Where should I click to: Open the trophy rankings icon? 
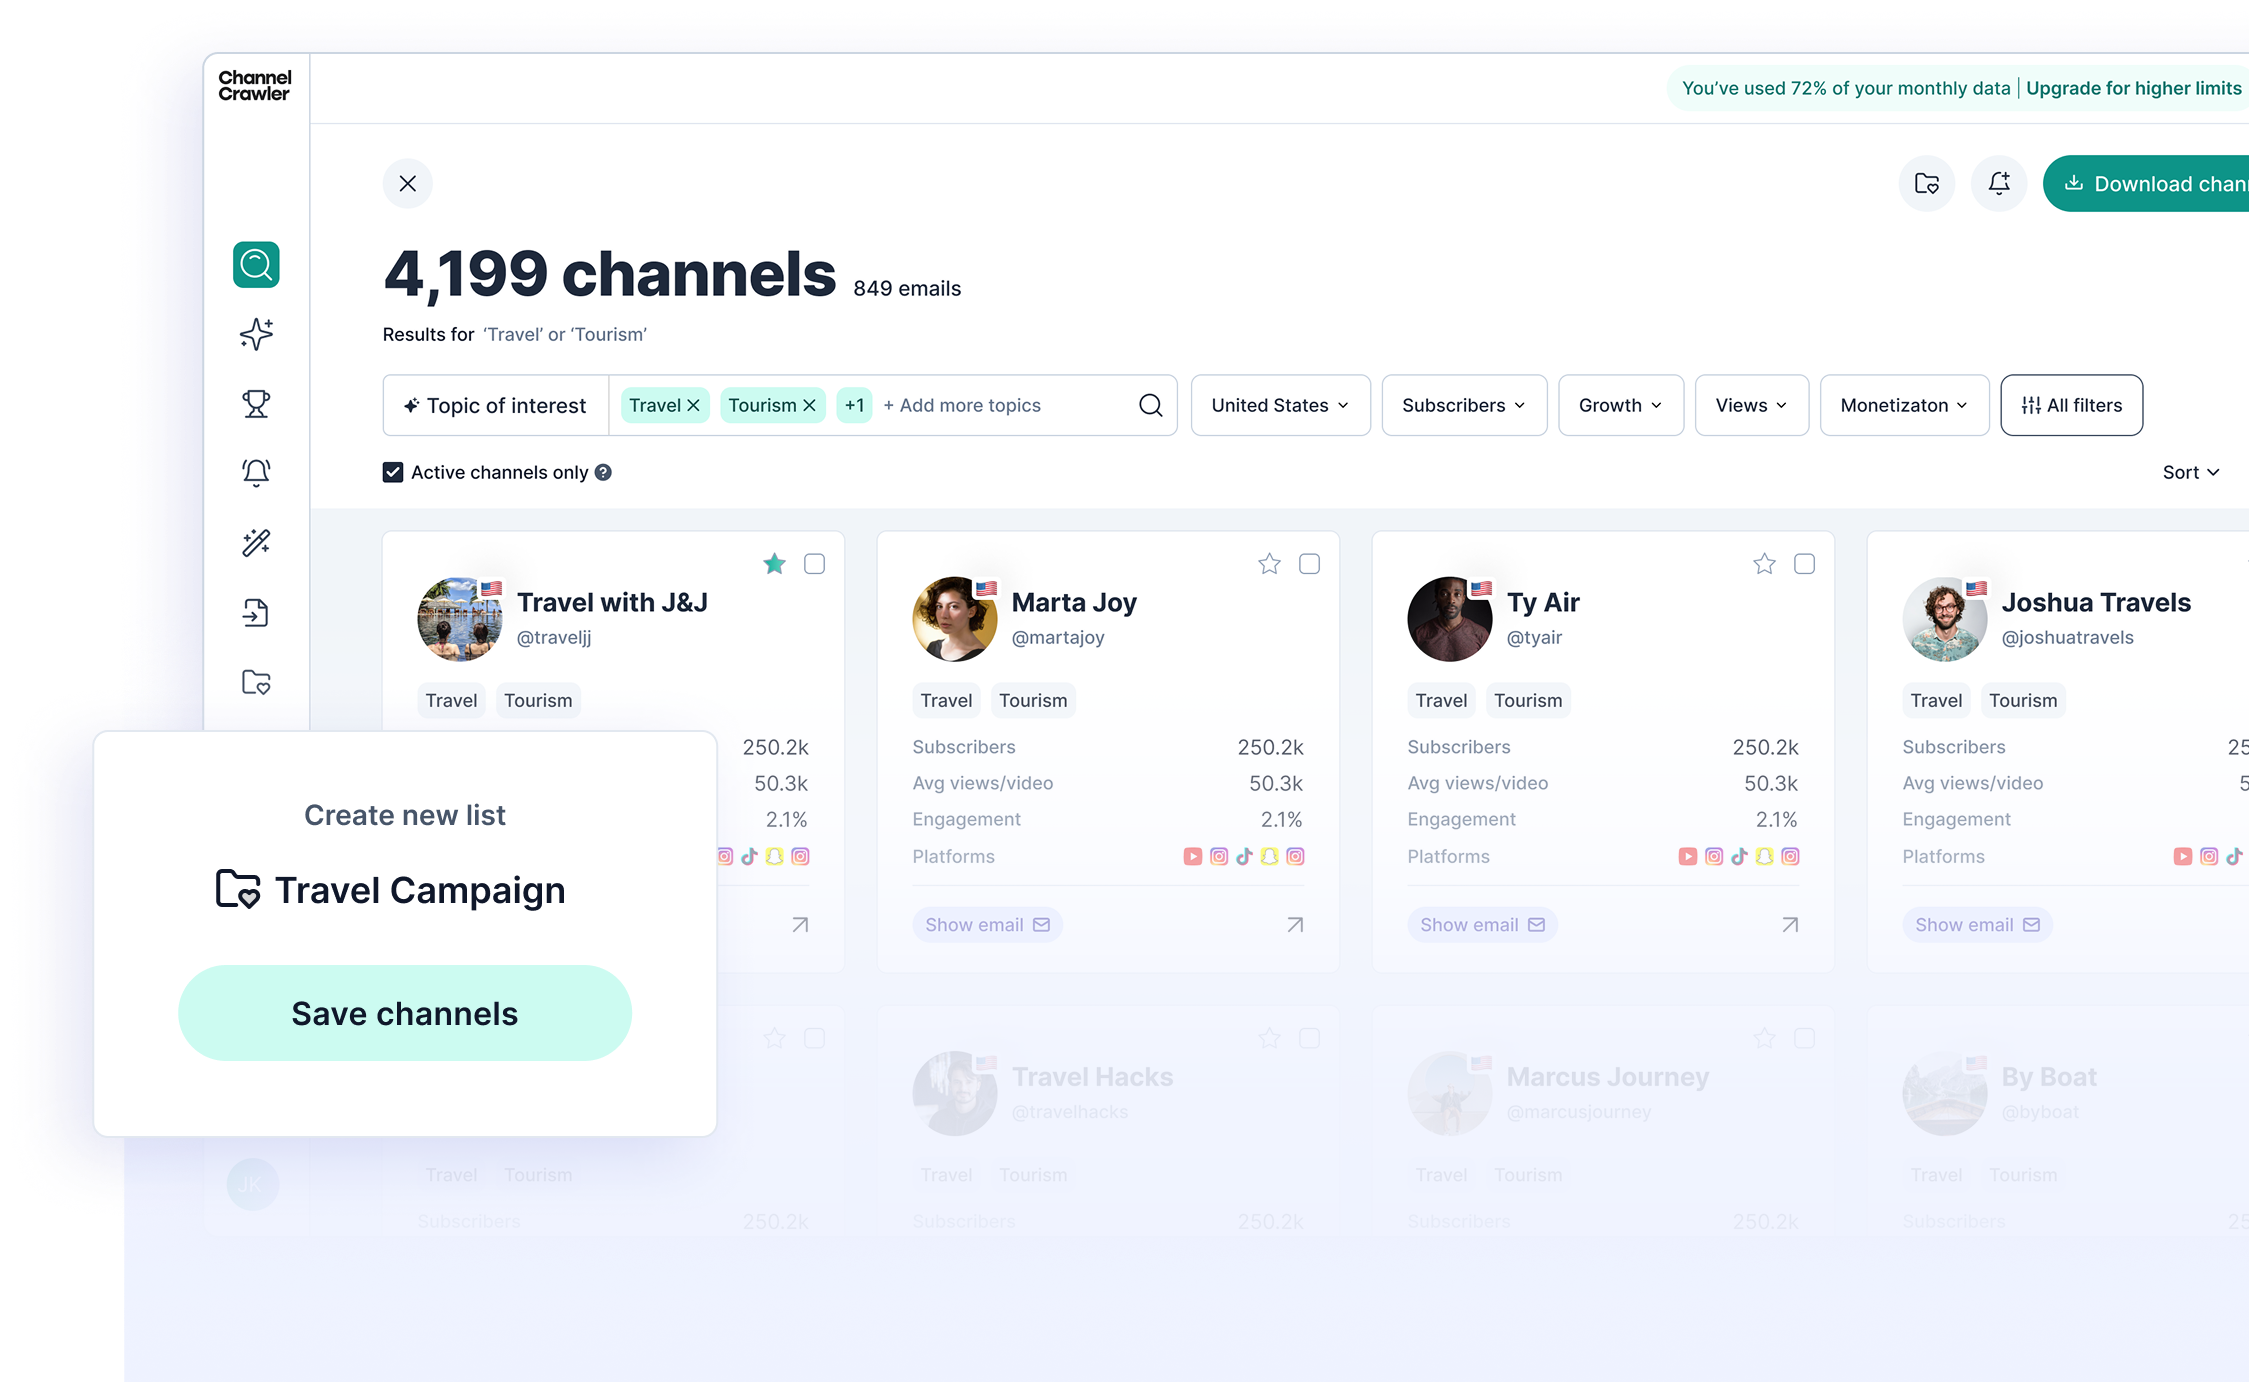click(x=256, y=403)
